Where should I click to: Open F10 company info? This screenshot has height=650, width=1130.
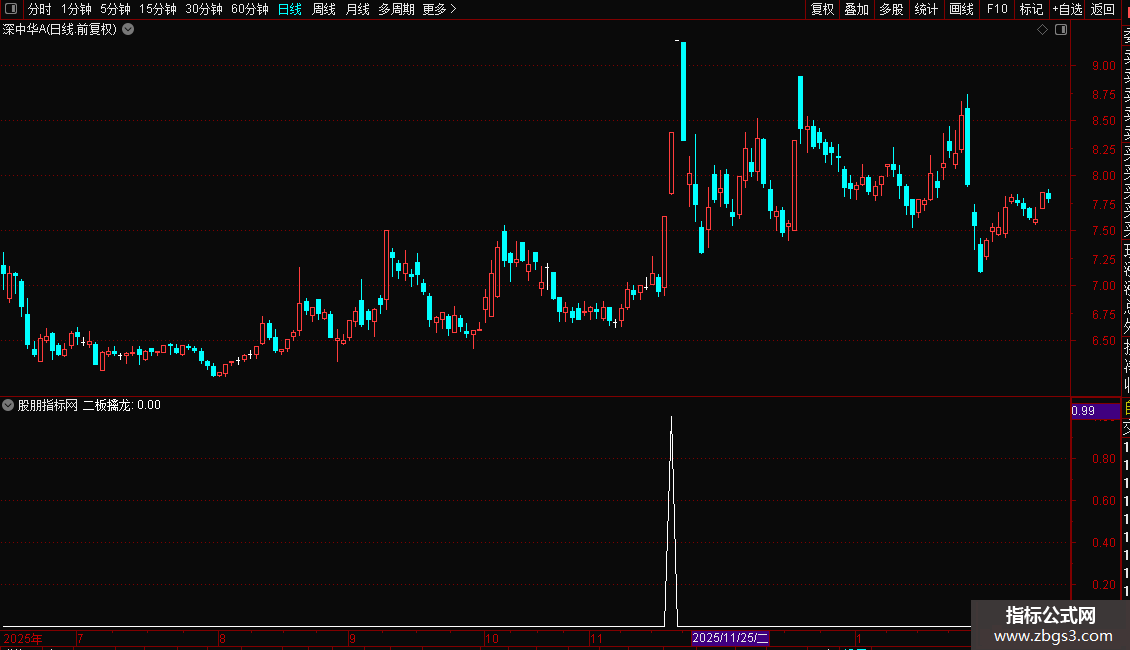click(x=997, y=9)
